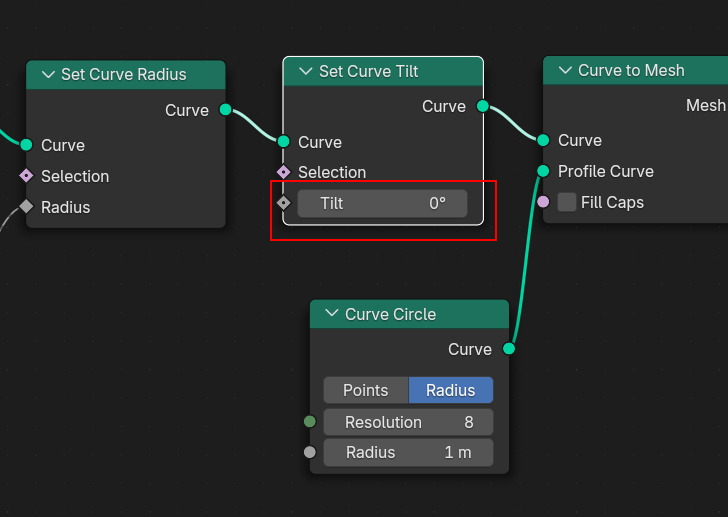Collapse the Set Curve Tilt node
Viewport: 728px width, 517px height.
point(306,71)
